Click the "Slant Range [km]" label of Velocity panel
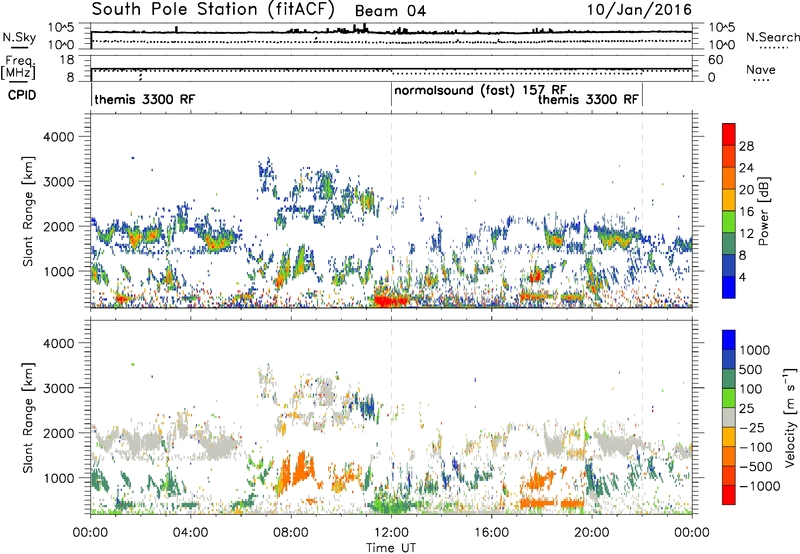Image resolution: width=800 pixels, height=554 pixels. pos(28,417)
